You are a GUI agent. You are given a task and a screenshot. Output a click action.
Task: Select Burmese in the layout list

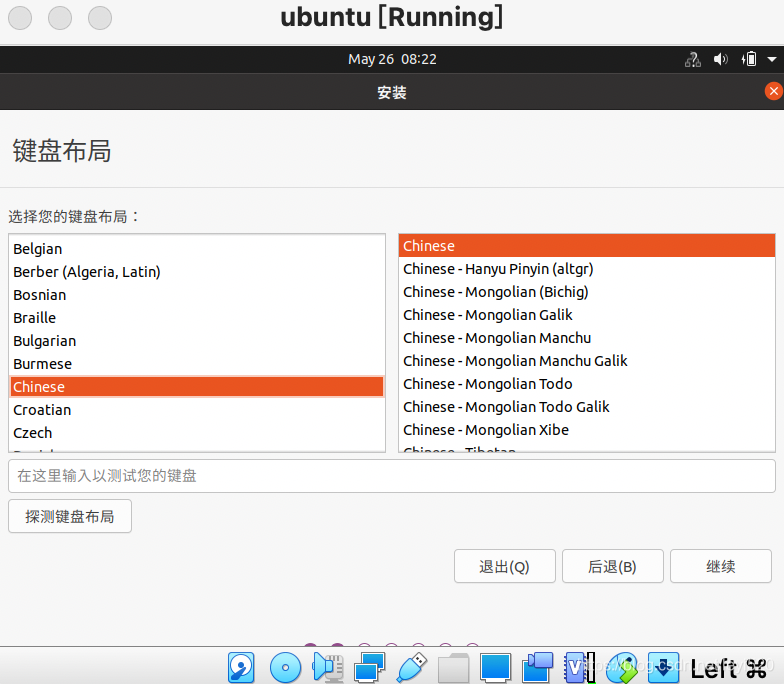pyautogui.click(x=197, y=364)
